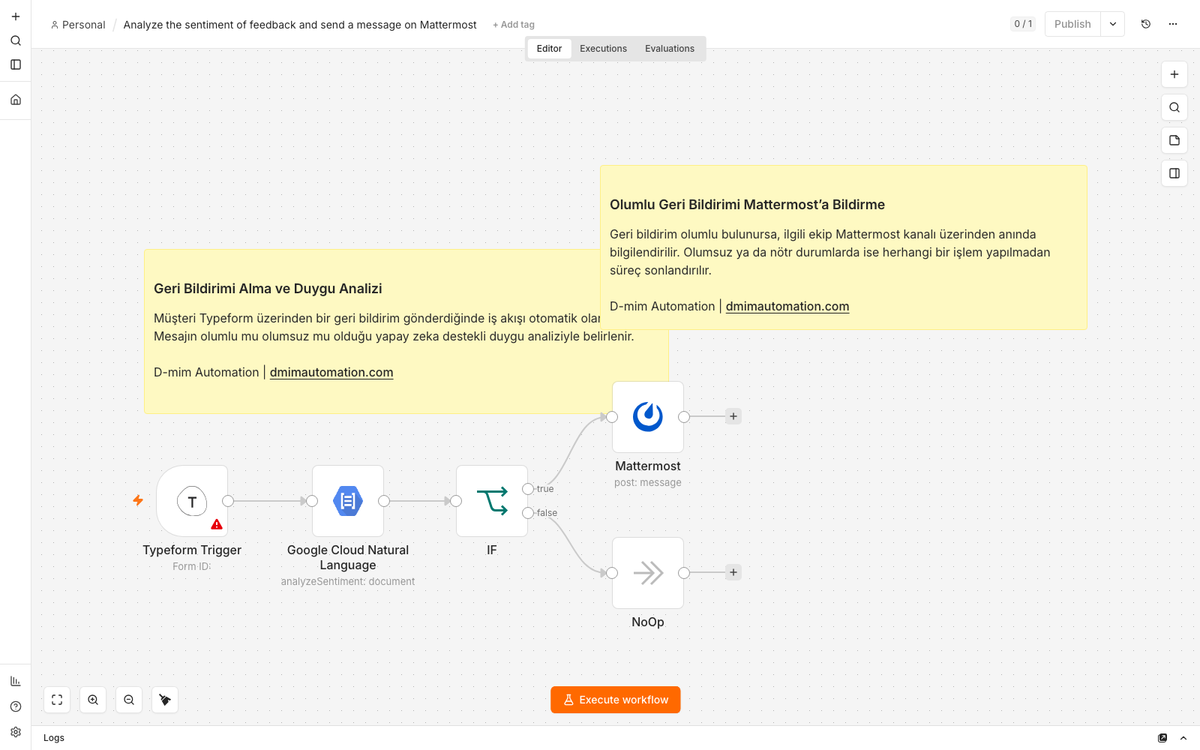Select the Google Cloud Natural Language node
The image size is (1200, 750).
[x=348, y=501]
